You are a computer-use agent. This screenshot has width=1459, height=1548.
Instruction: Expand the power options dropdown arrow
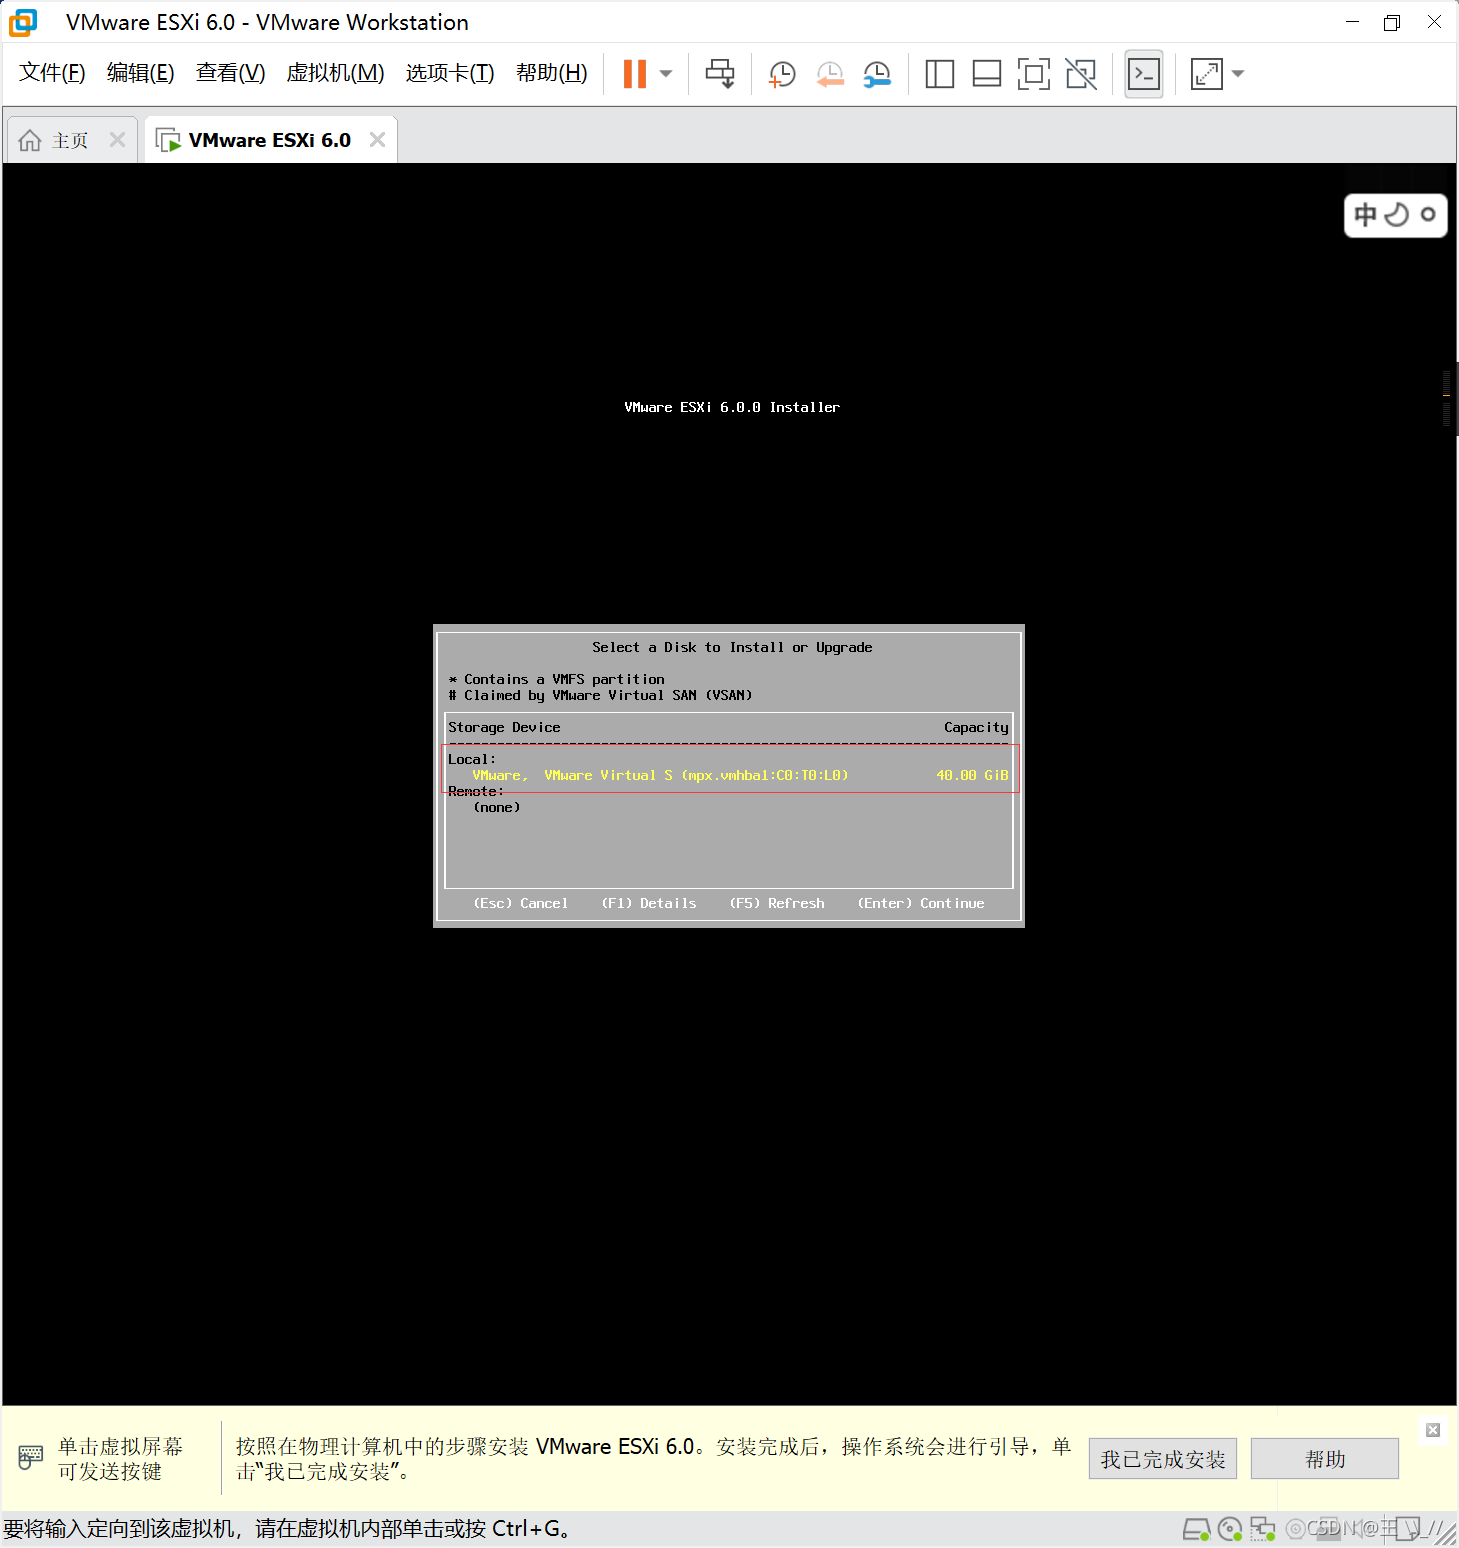click(x=666, y=74)
